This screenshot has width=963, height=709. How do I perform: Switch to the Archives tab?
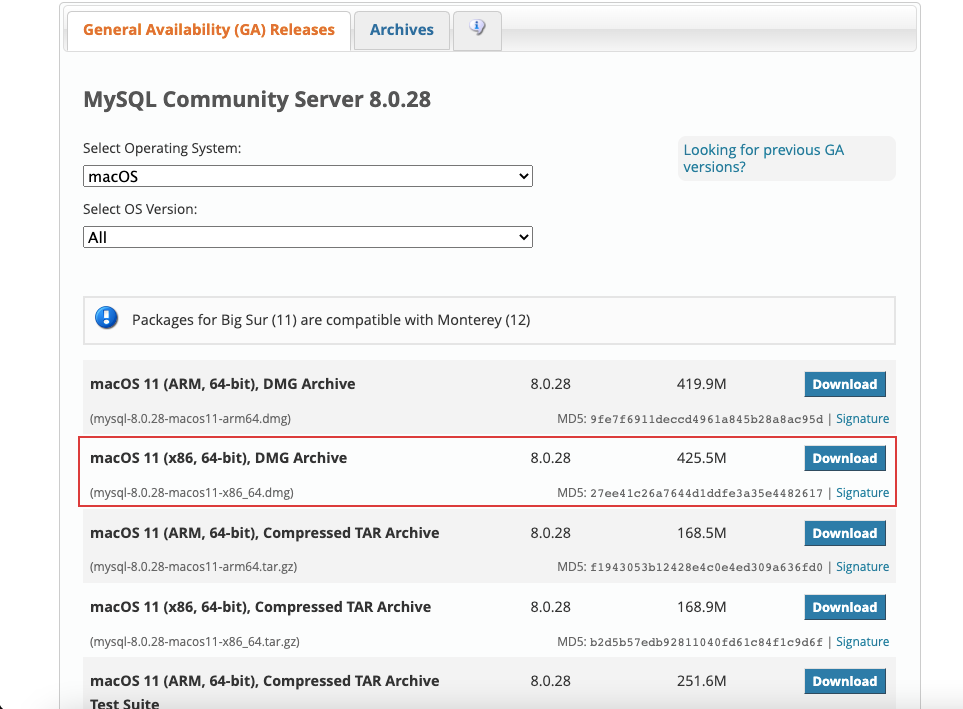pos(402,30)
